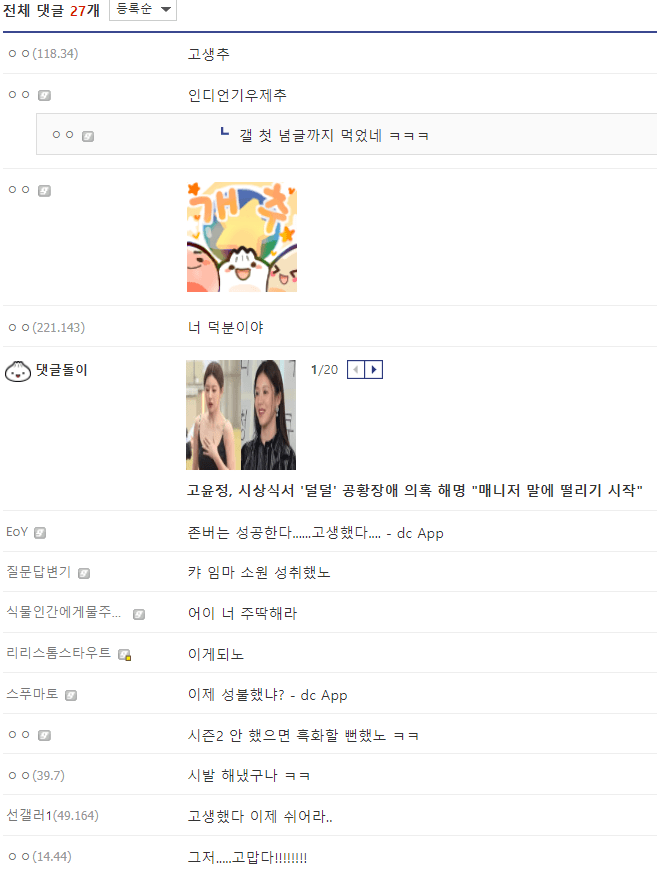Open the 고윤정 article thumbnail image
Screen dimensions: 657x873
[241, 415]
